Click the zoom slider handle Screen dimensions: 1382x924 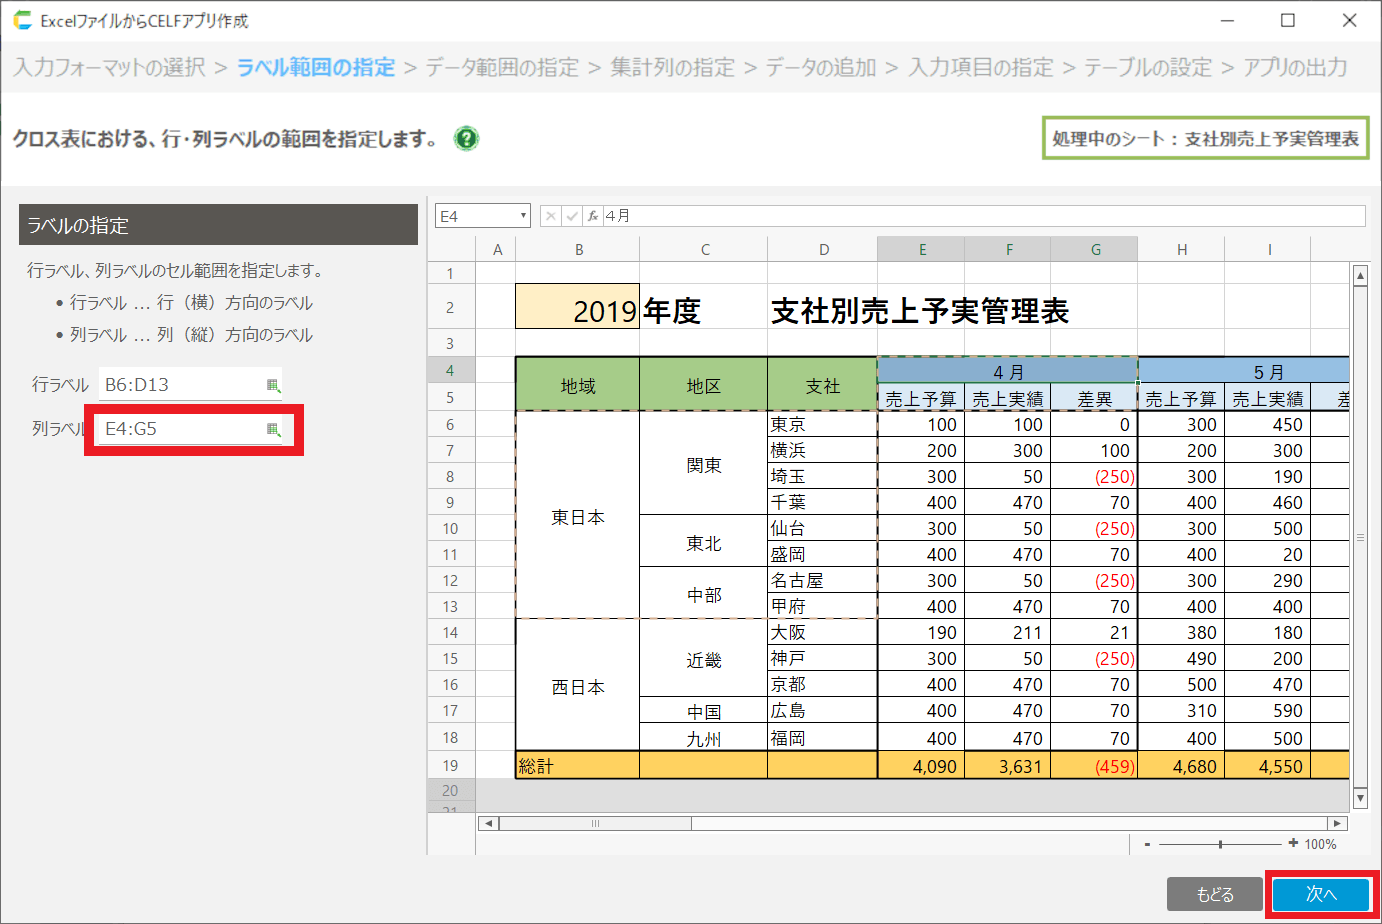click(x=1220, y=844)
